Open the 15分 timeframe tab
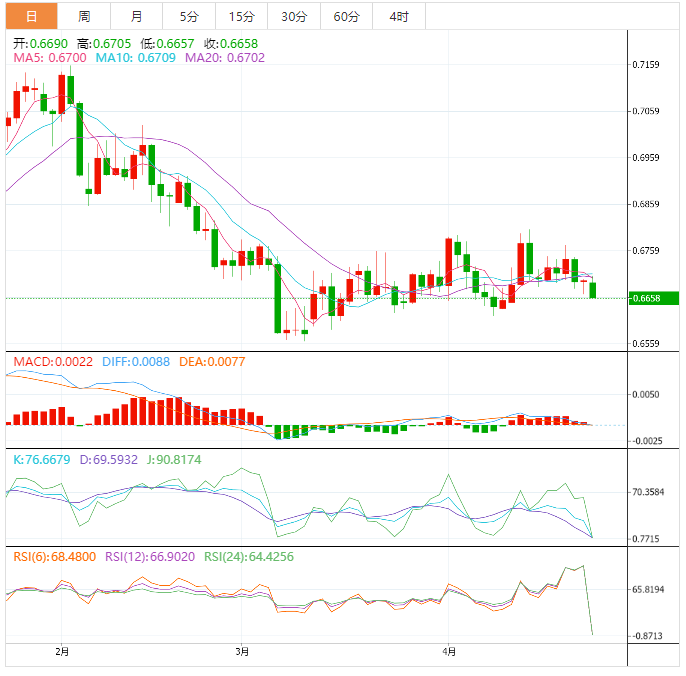The height and width of the screenshot is (676, 686). [x=242, y=17]
